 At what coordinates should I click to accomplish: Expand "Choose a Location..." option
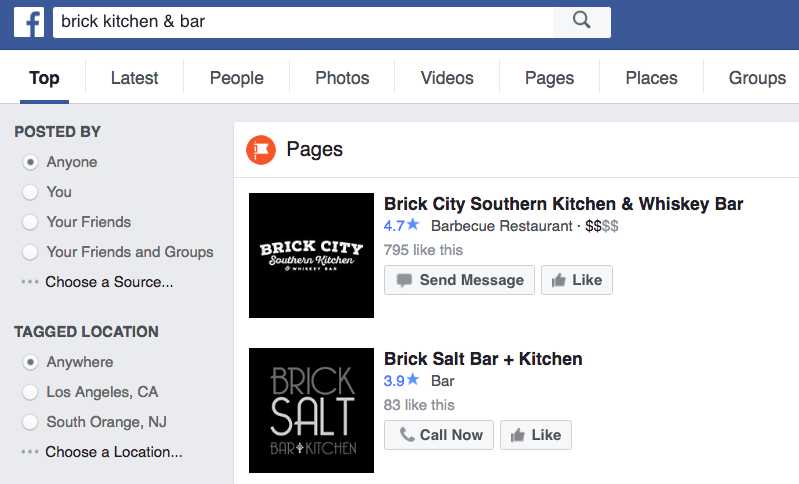[x=113, y=452]
